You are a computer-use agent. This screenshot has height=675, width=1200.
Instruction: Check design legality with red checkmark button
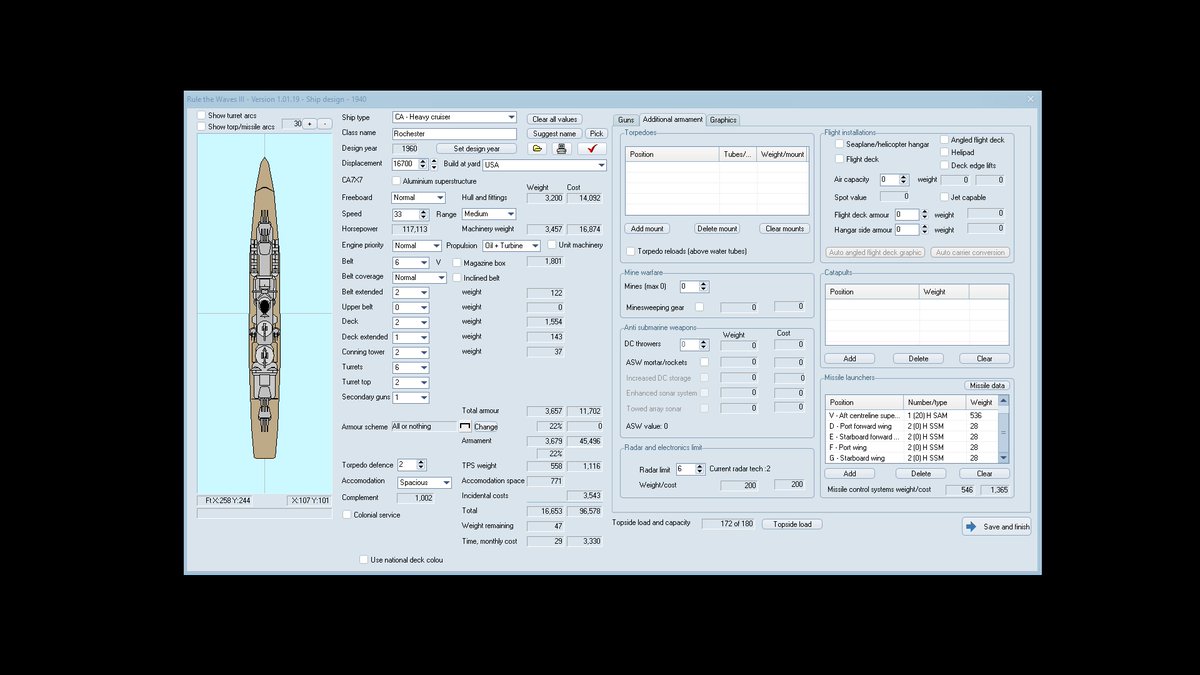[592, 148]
